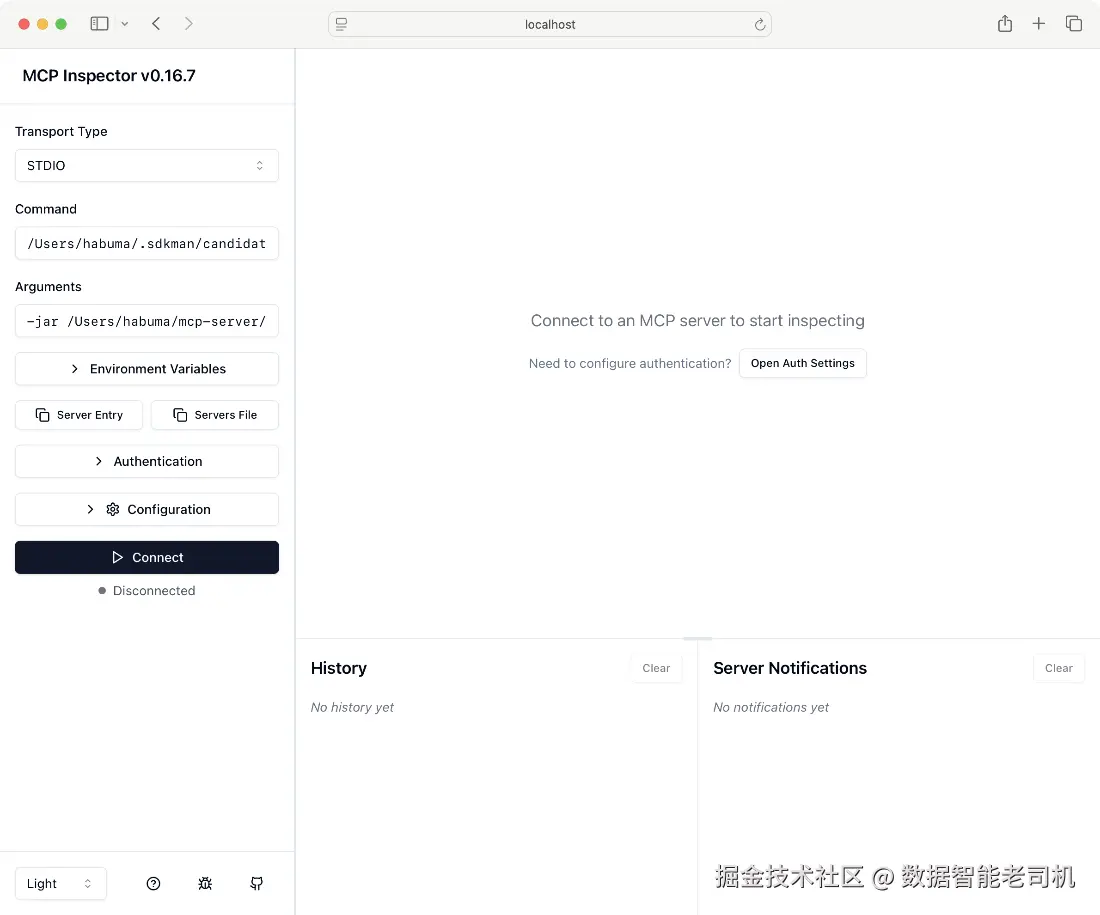Click the Connect button
The height and width of the screenshot is (915, 1100).
[x=147, y=557]
